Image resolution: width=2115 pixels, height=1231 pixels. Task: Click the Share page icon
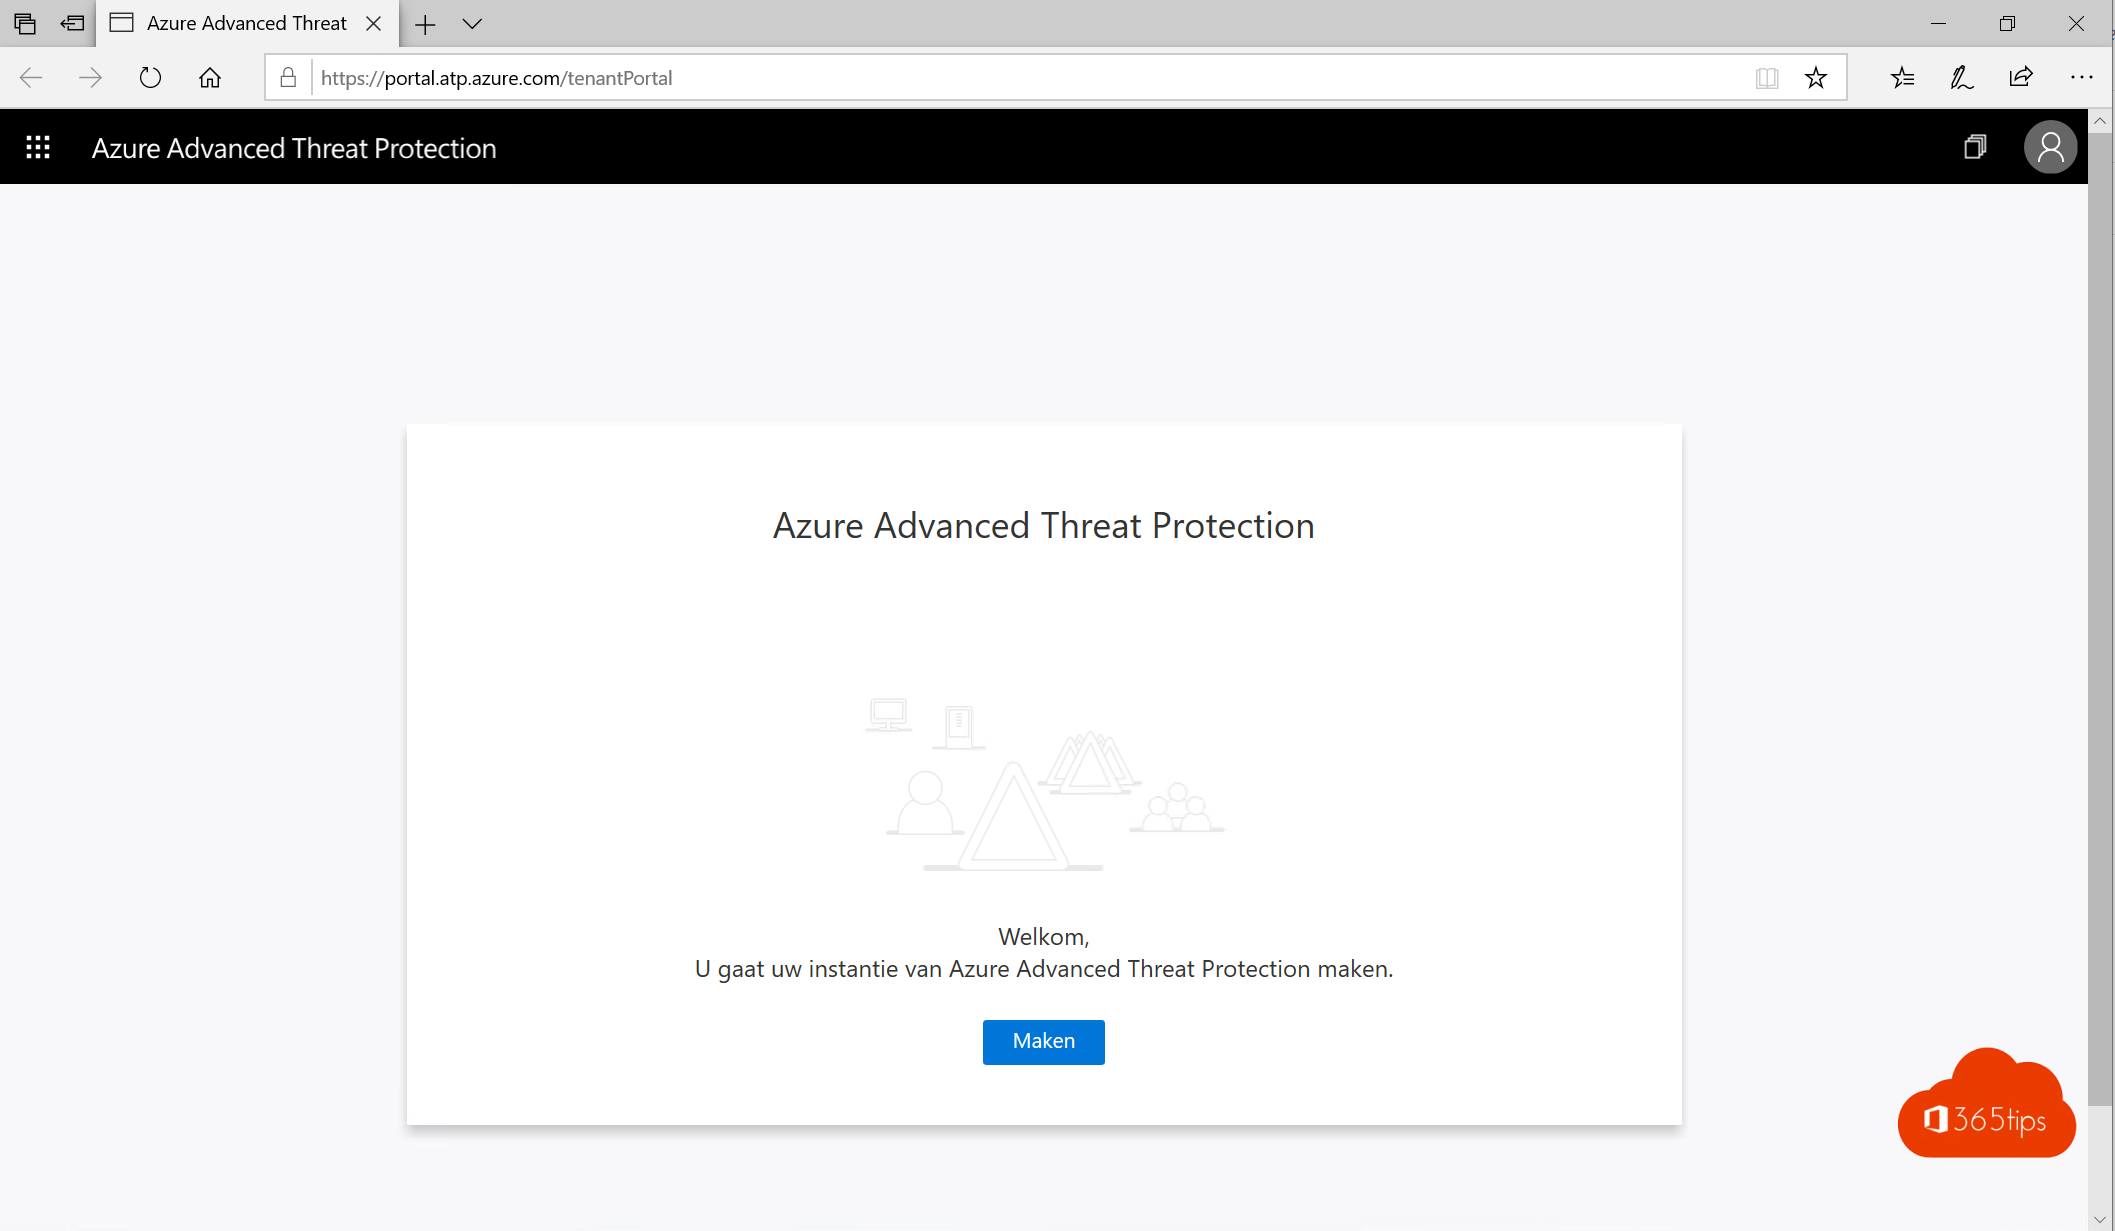(2021, 77)
